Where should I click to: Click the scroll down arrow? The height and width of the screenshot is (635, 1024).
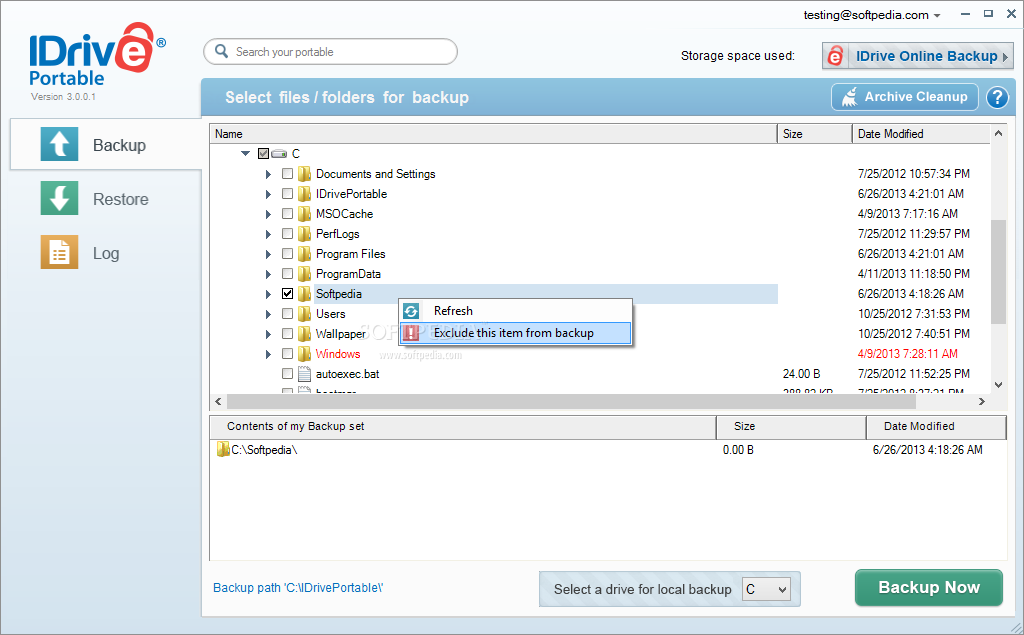point(998,385)
